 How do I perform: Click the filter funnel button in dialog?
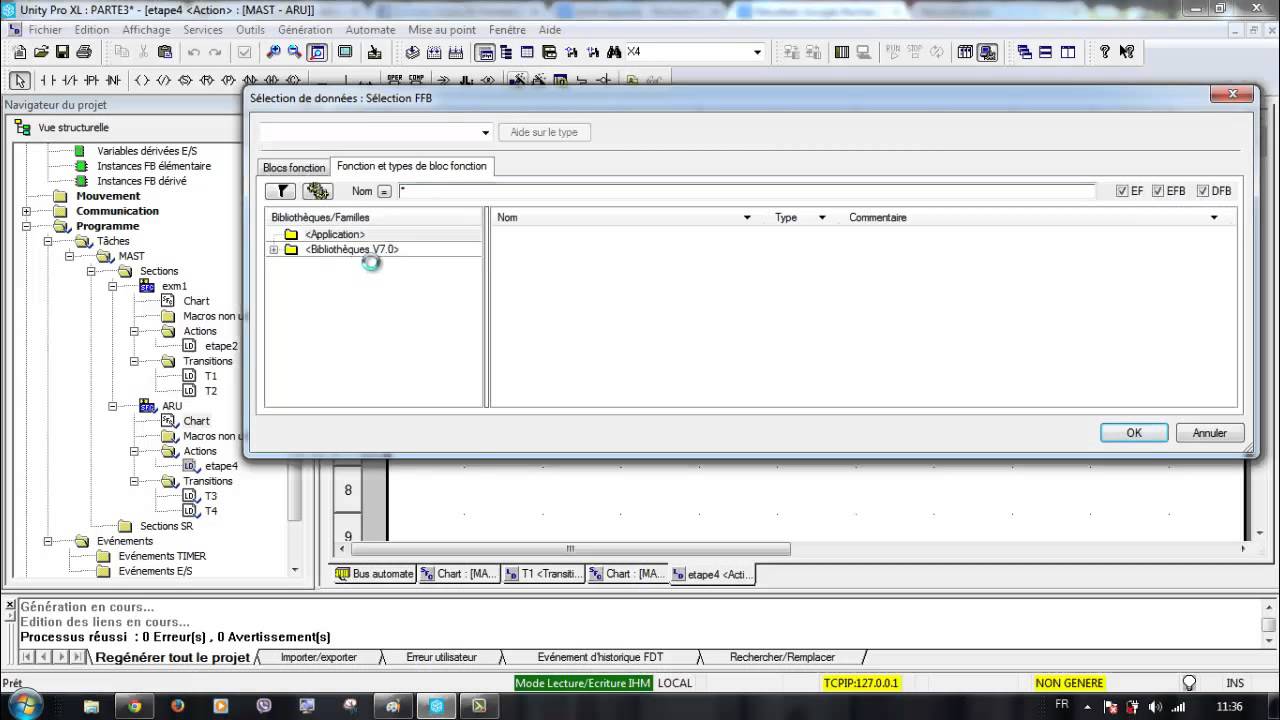tap(281, 191)
